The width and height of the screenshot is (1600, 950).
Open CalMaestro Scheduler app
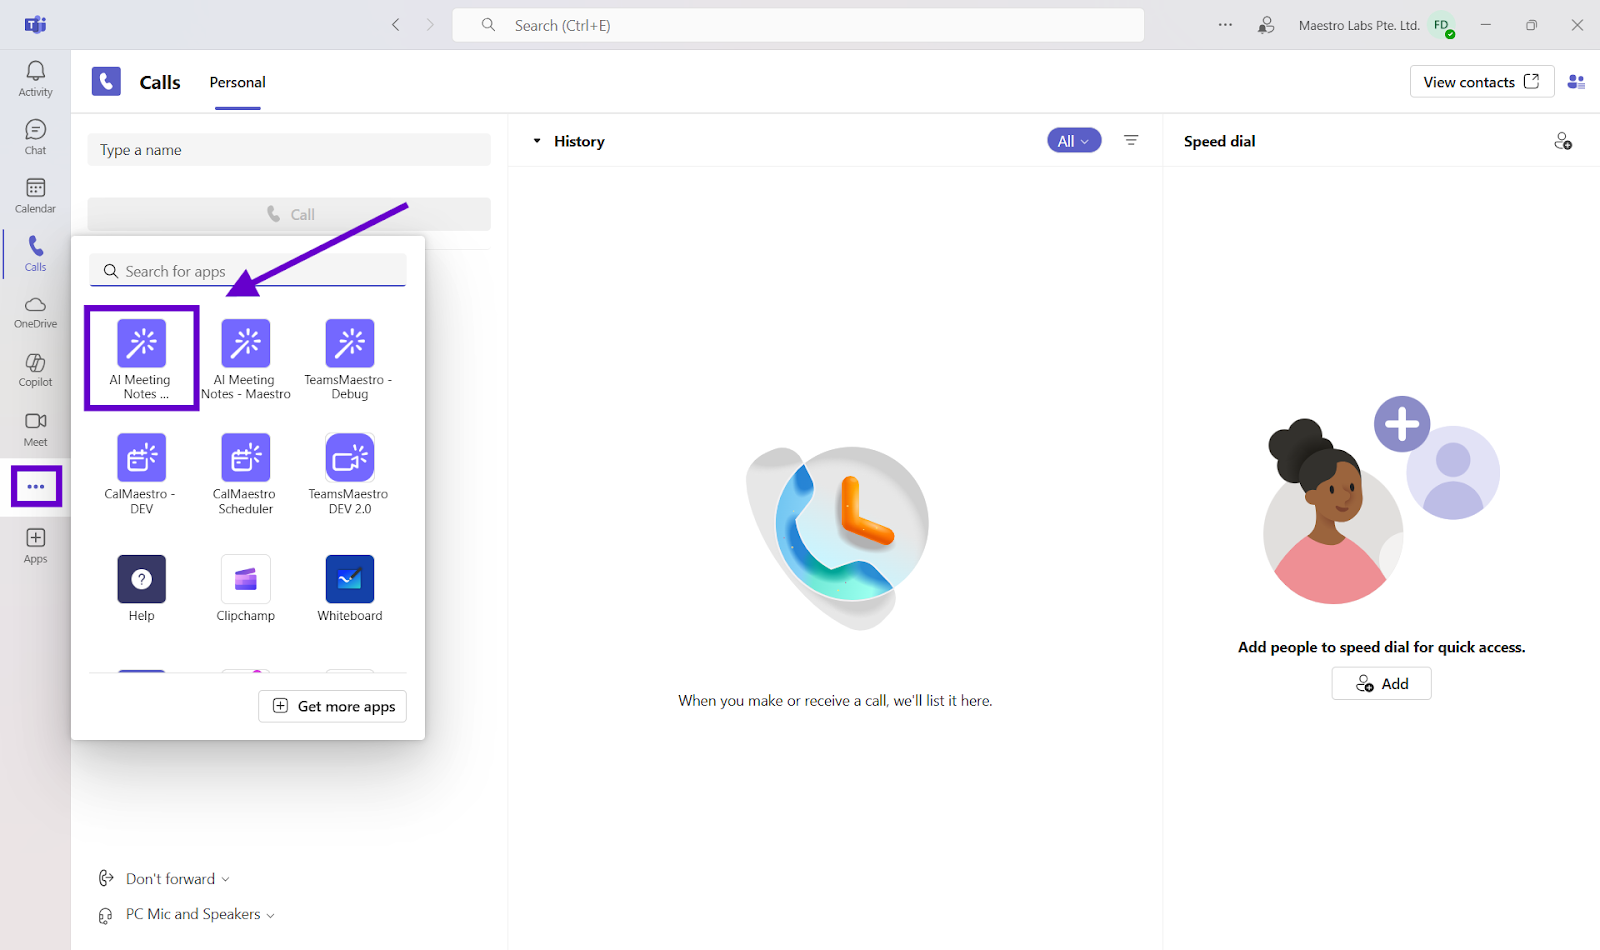point(246,474)
